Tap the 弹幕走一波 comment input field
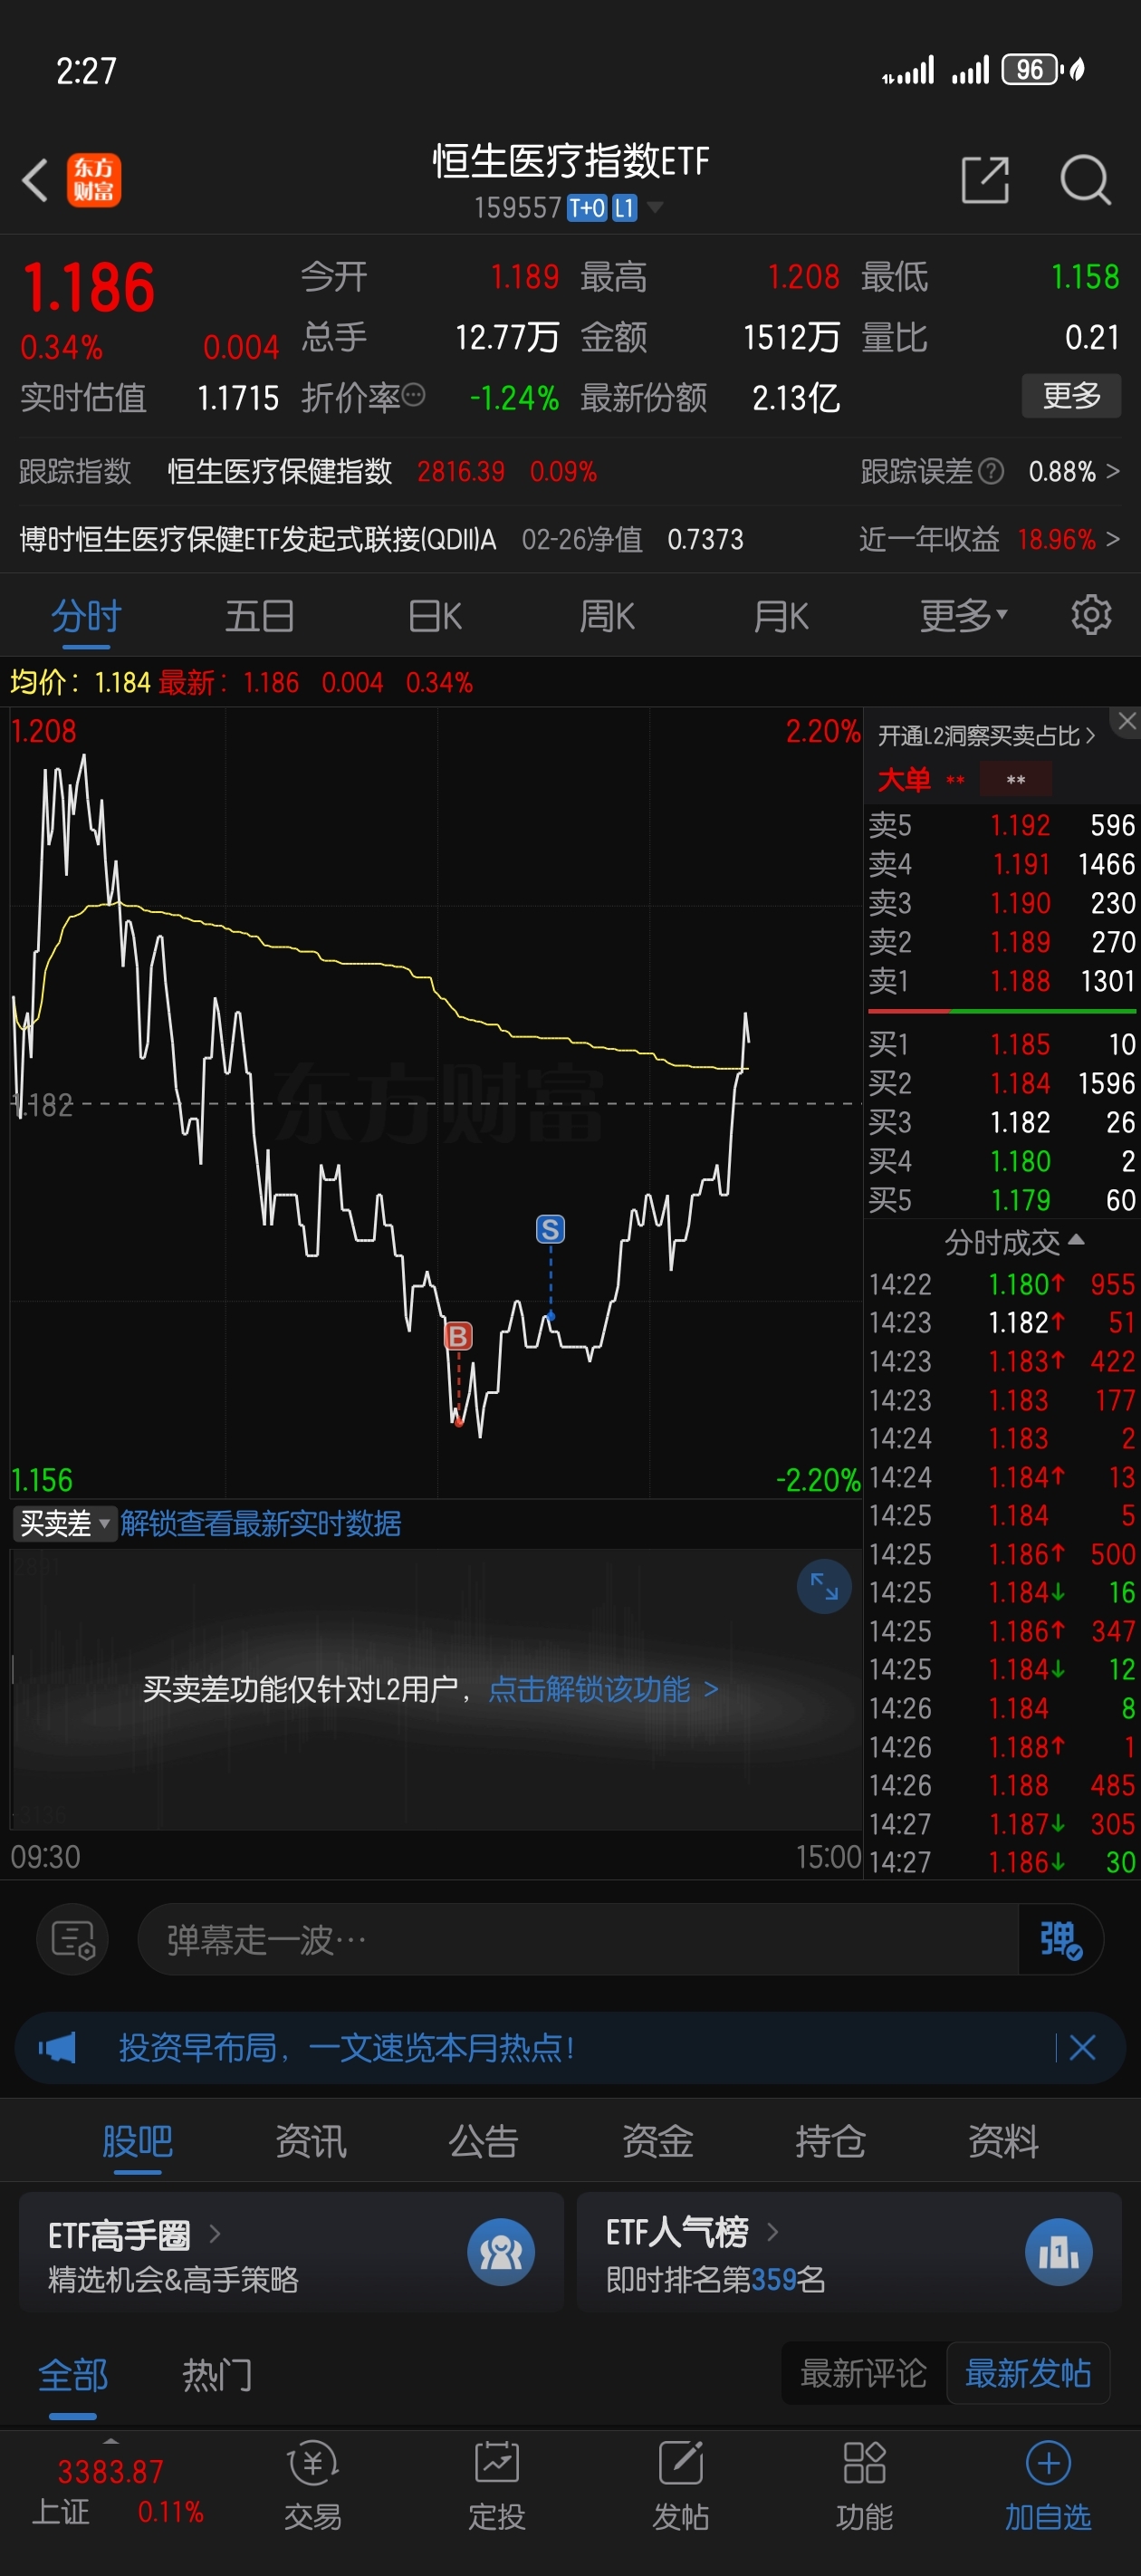Screen dimensions: 1141x2576 (577, 1940)
